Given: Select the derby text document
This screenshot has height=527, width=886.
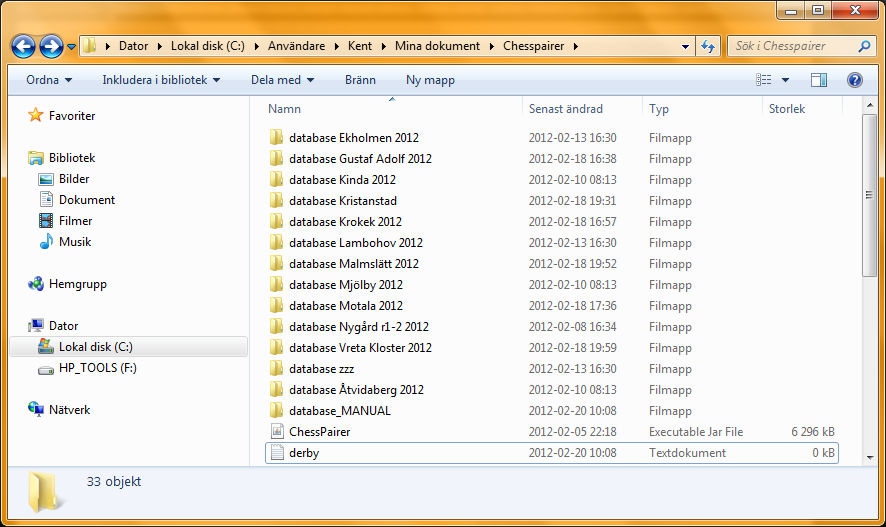Looking at the screenshot, I should click(551, 453).
